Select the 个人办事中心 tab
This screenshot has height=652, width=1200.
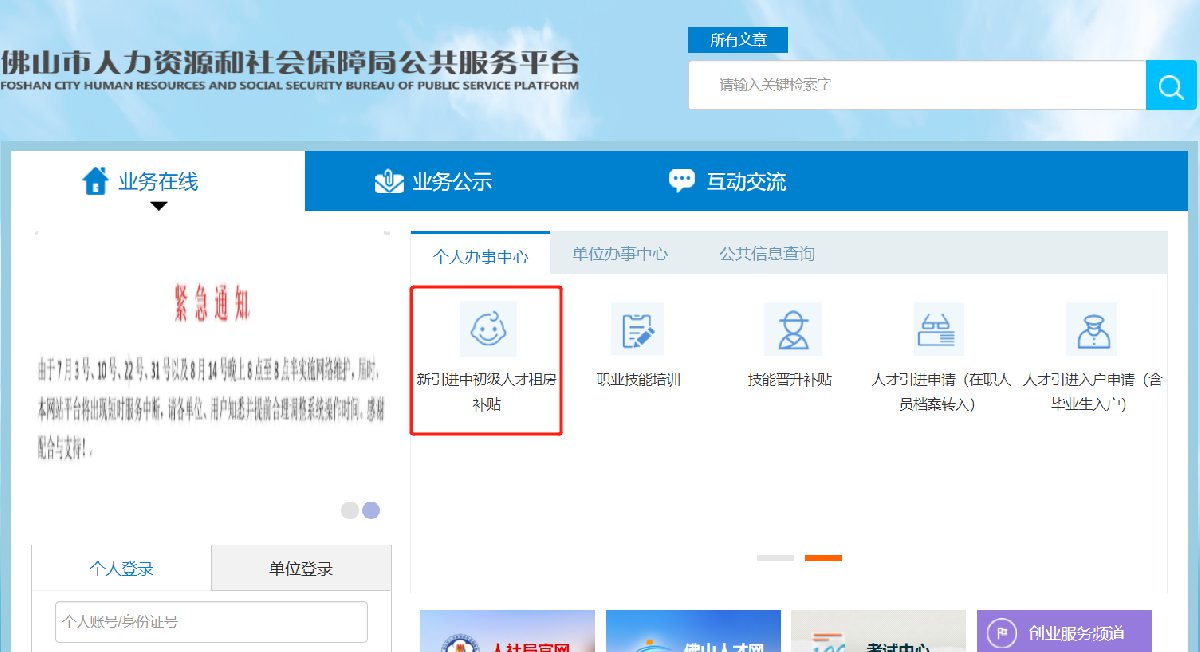pos(480,256)
